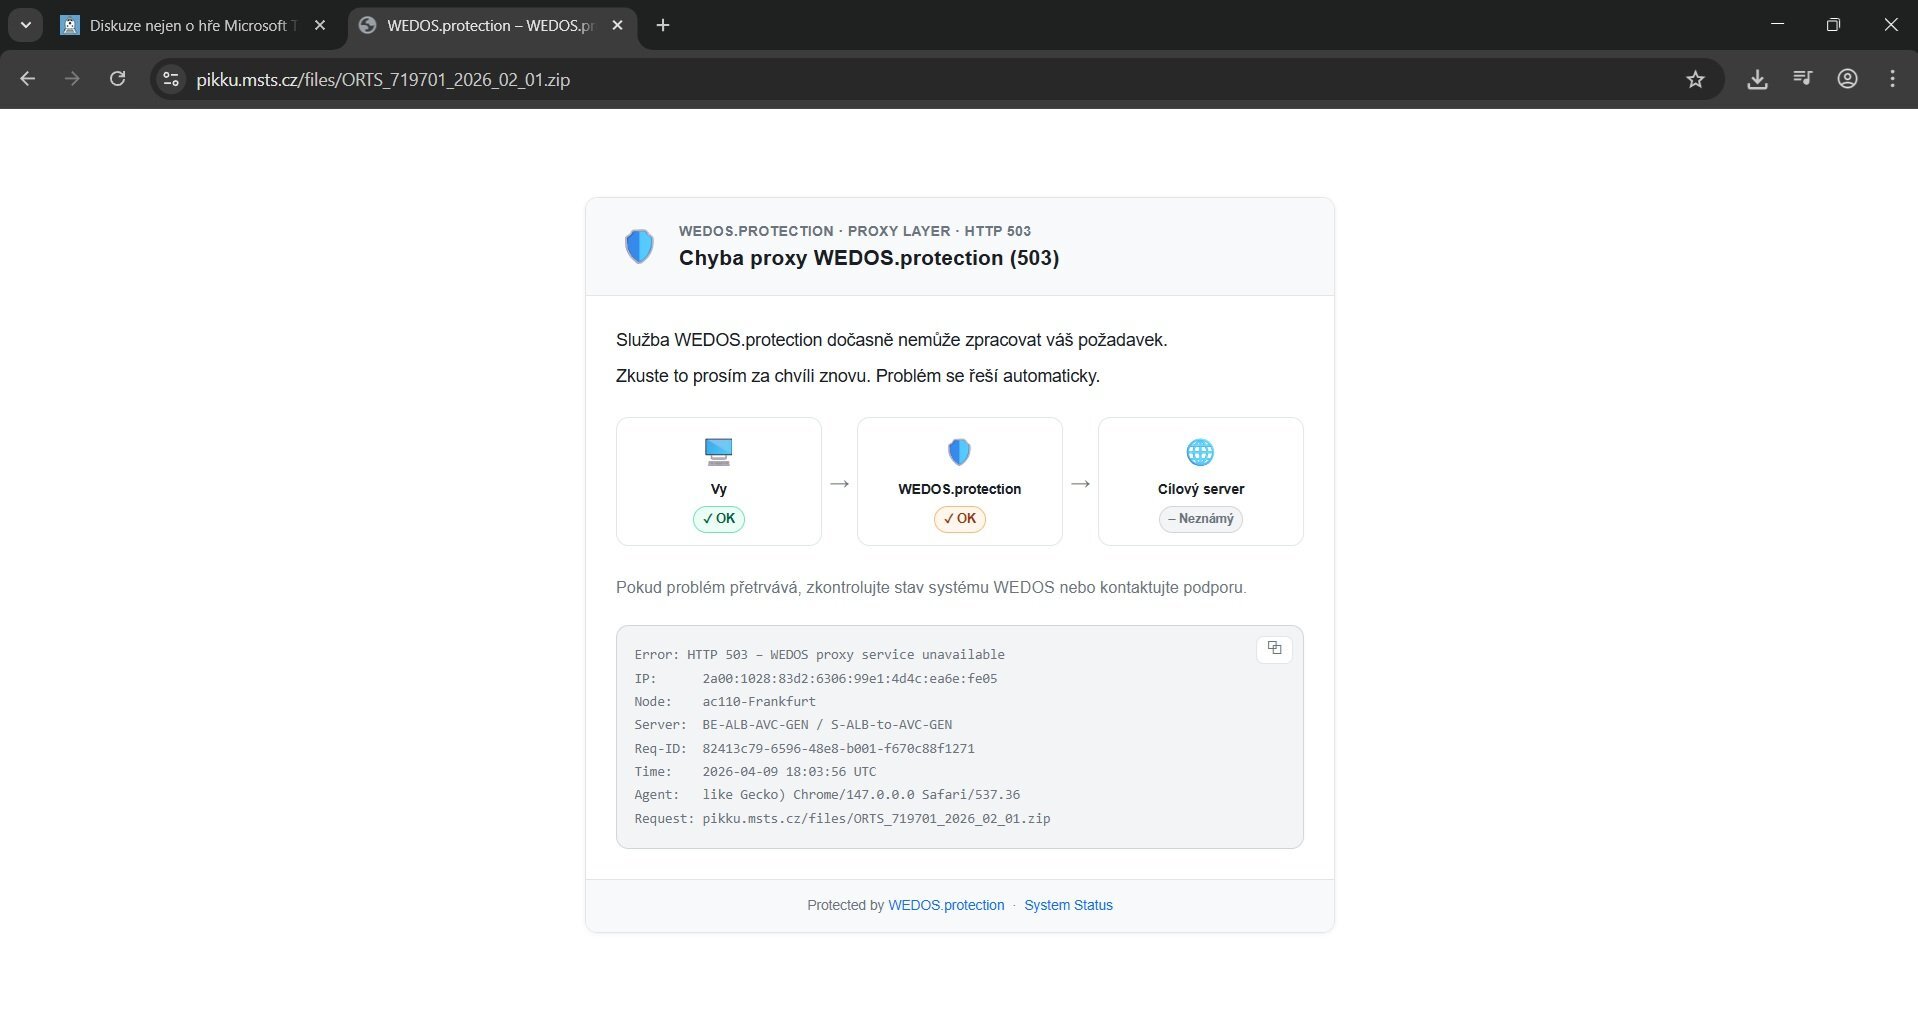Click the globe icon for Cílový server
This screenshot has width=1918, height=1020.
[x=1200, y=452]
